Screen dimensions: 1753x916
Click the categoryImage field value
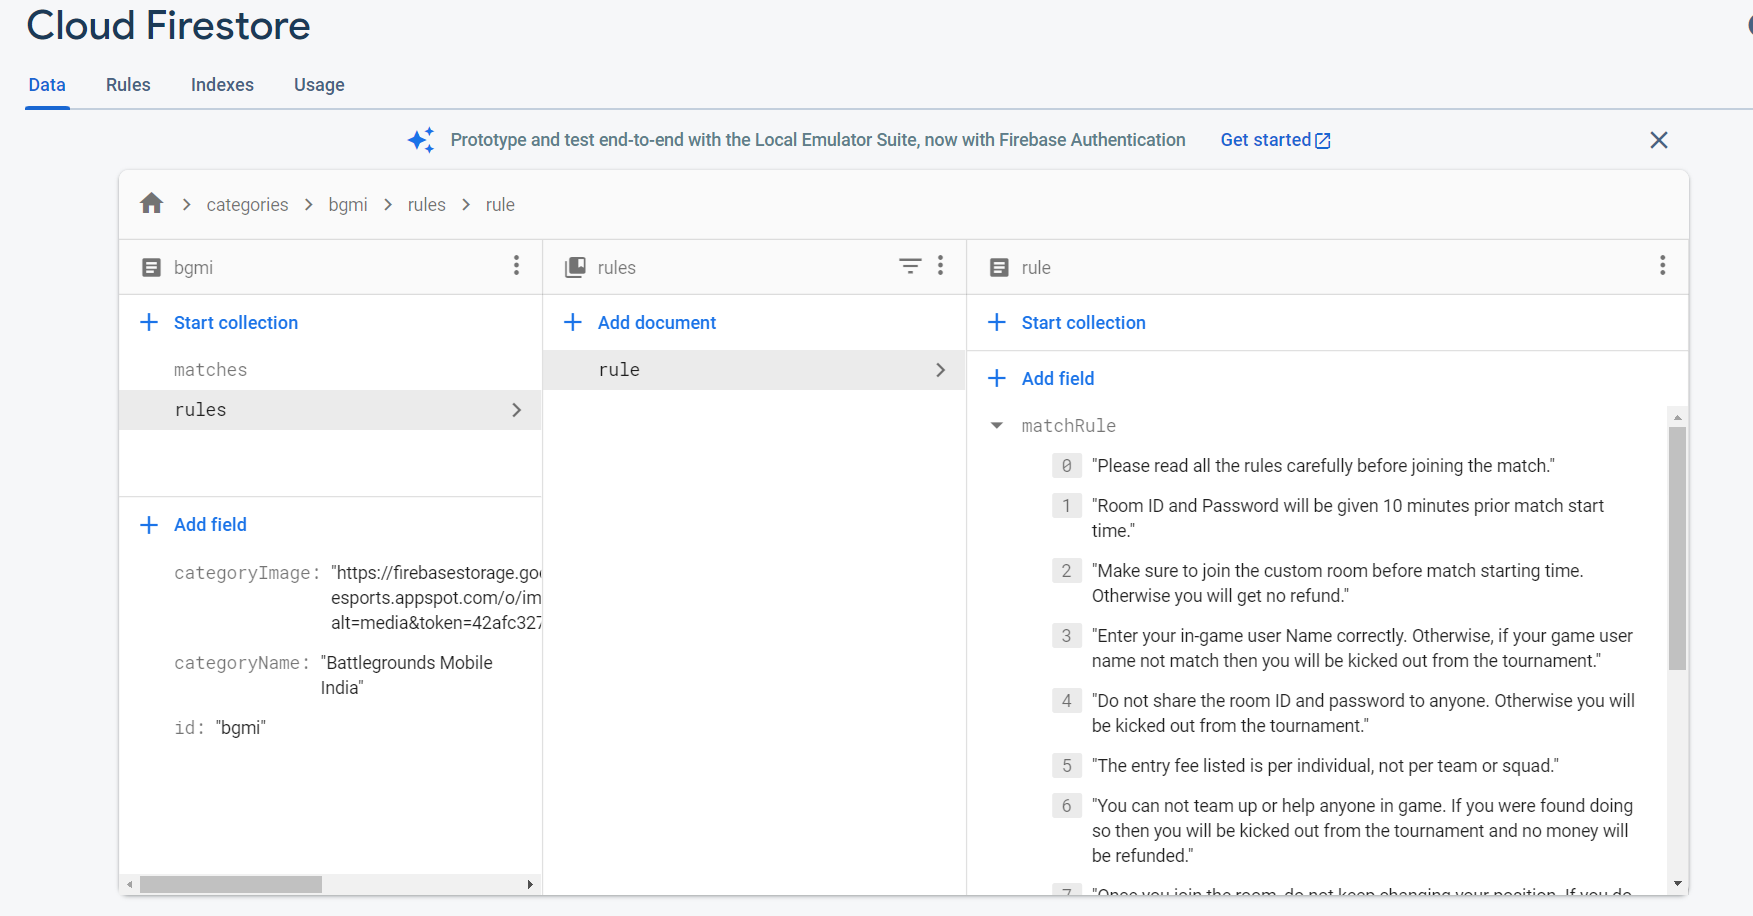(x=436, y=598)
